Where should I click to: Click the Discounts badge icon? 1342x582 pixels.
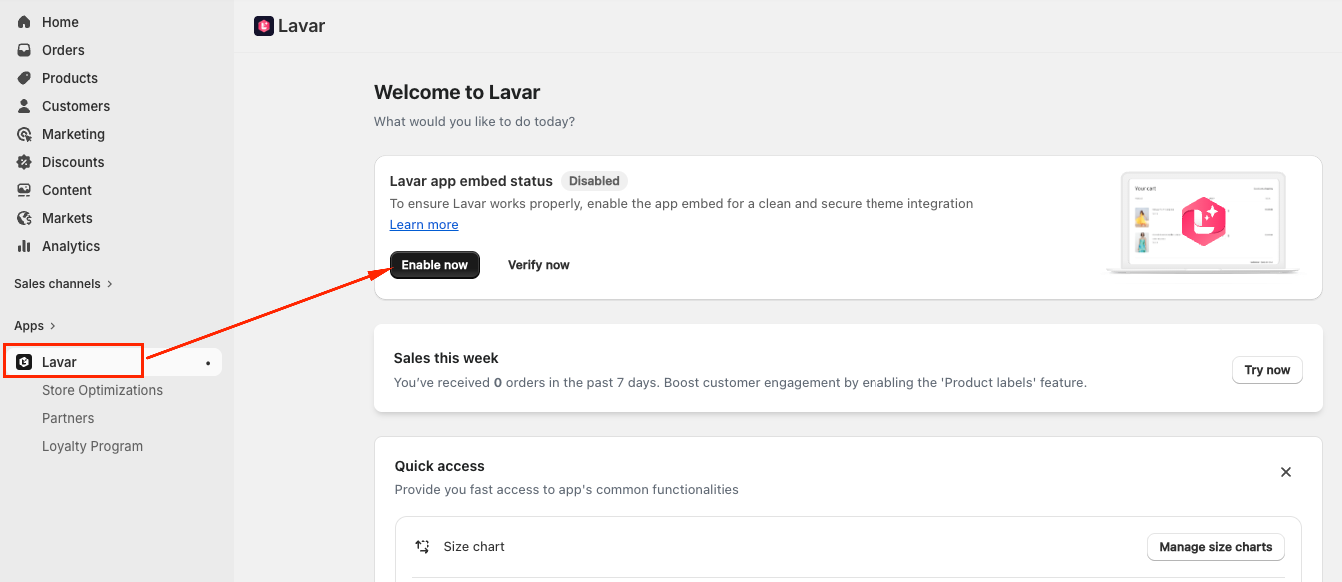pyautogui.click(x=24, y=162)
